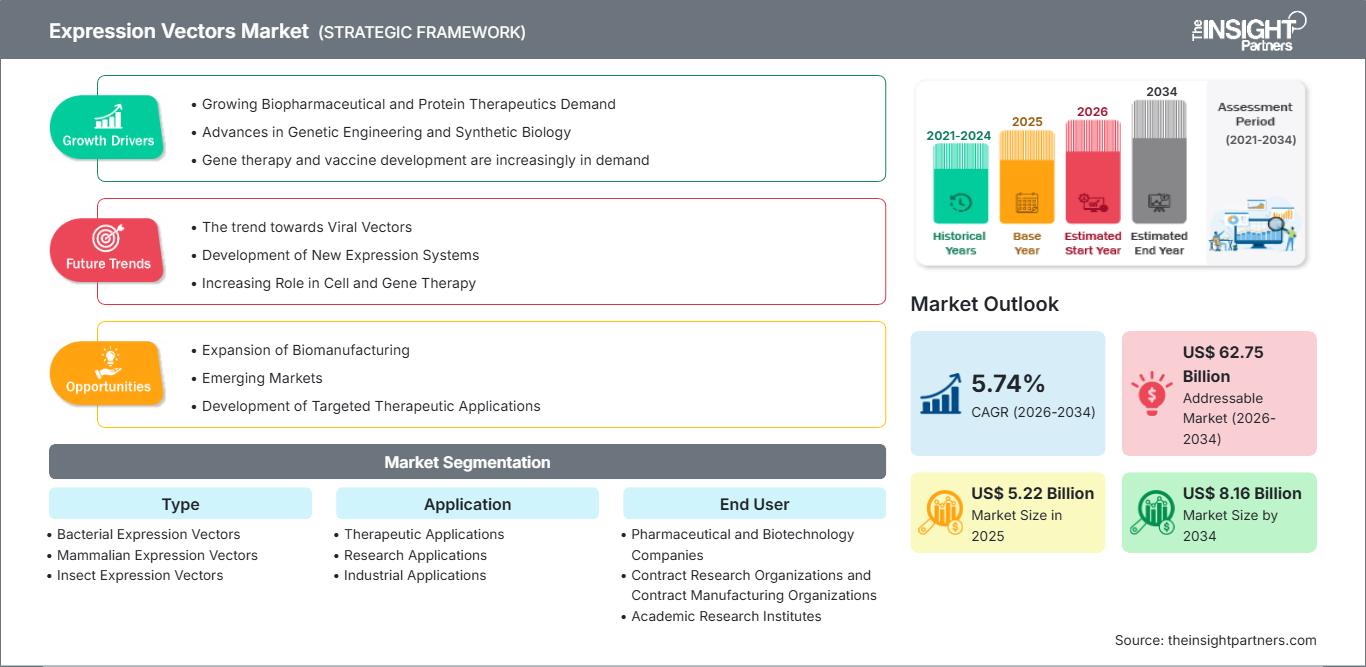Click the Market Segmentation gray banner

pos(467,462)
